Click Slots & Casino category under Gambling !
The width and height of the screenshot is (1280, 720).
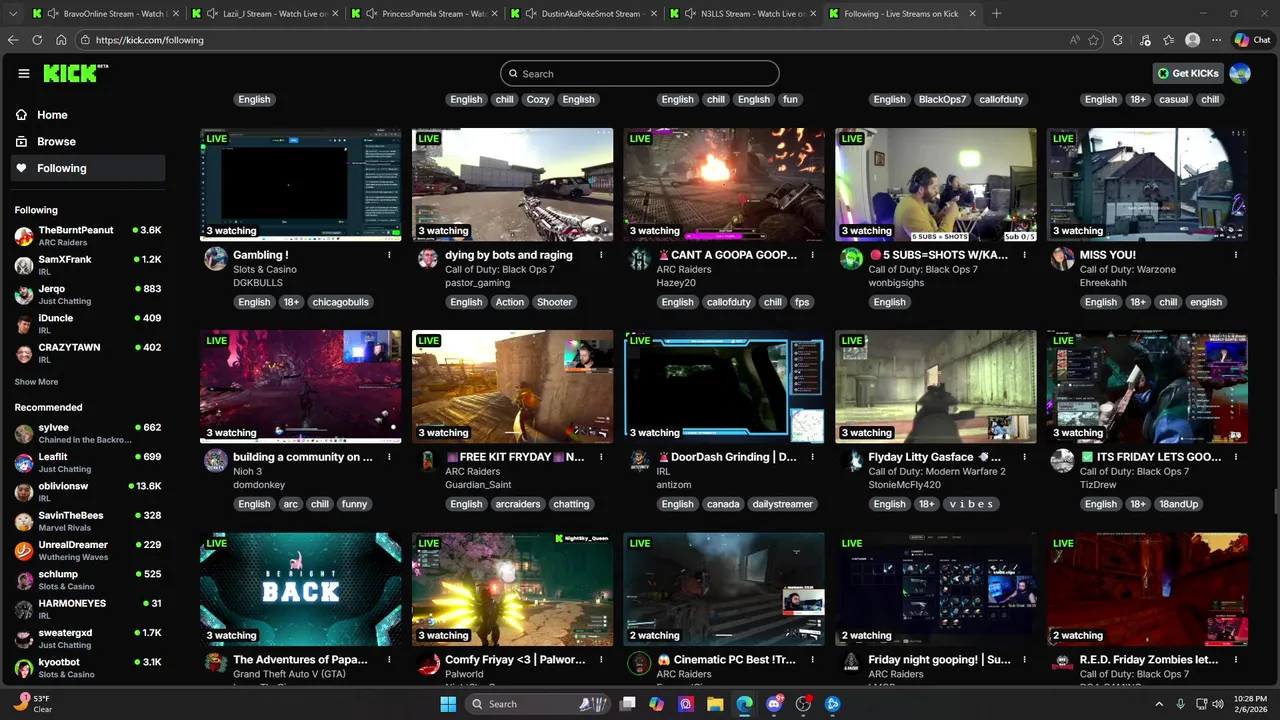(265, 269)
